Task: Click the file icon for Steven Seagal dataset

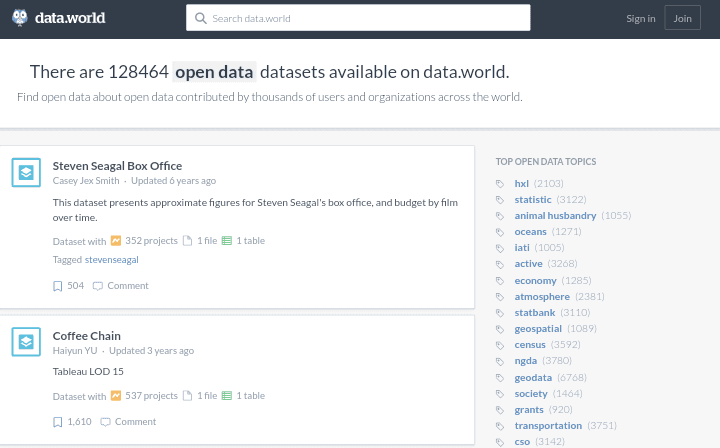Action: [187, 241]
